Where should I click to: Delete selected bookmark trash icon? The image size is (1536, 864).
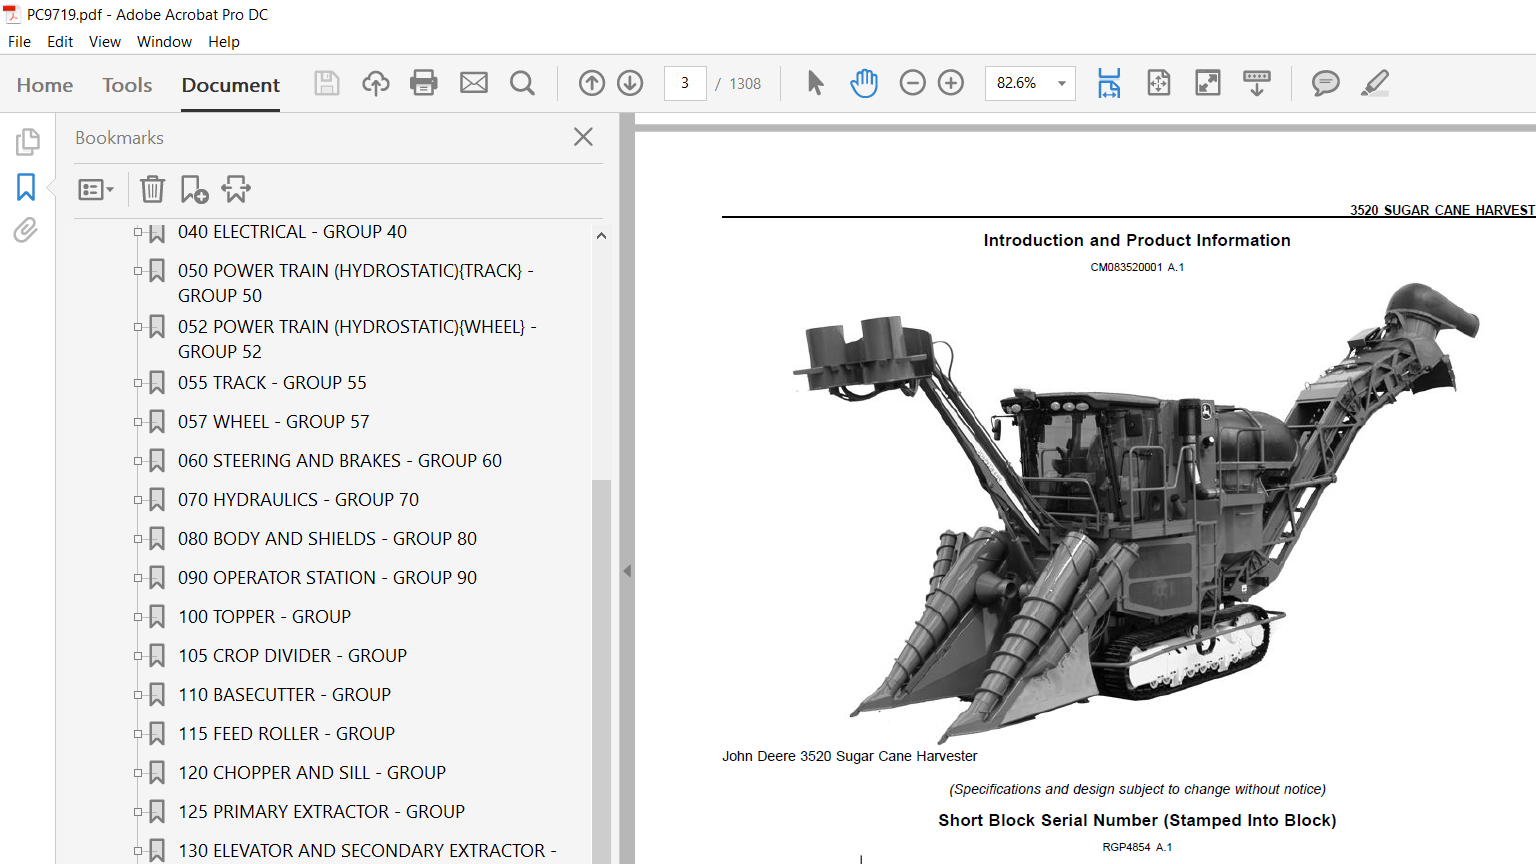coord(152,189)
